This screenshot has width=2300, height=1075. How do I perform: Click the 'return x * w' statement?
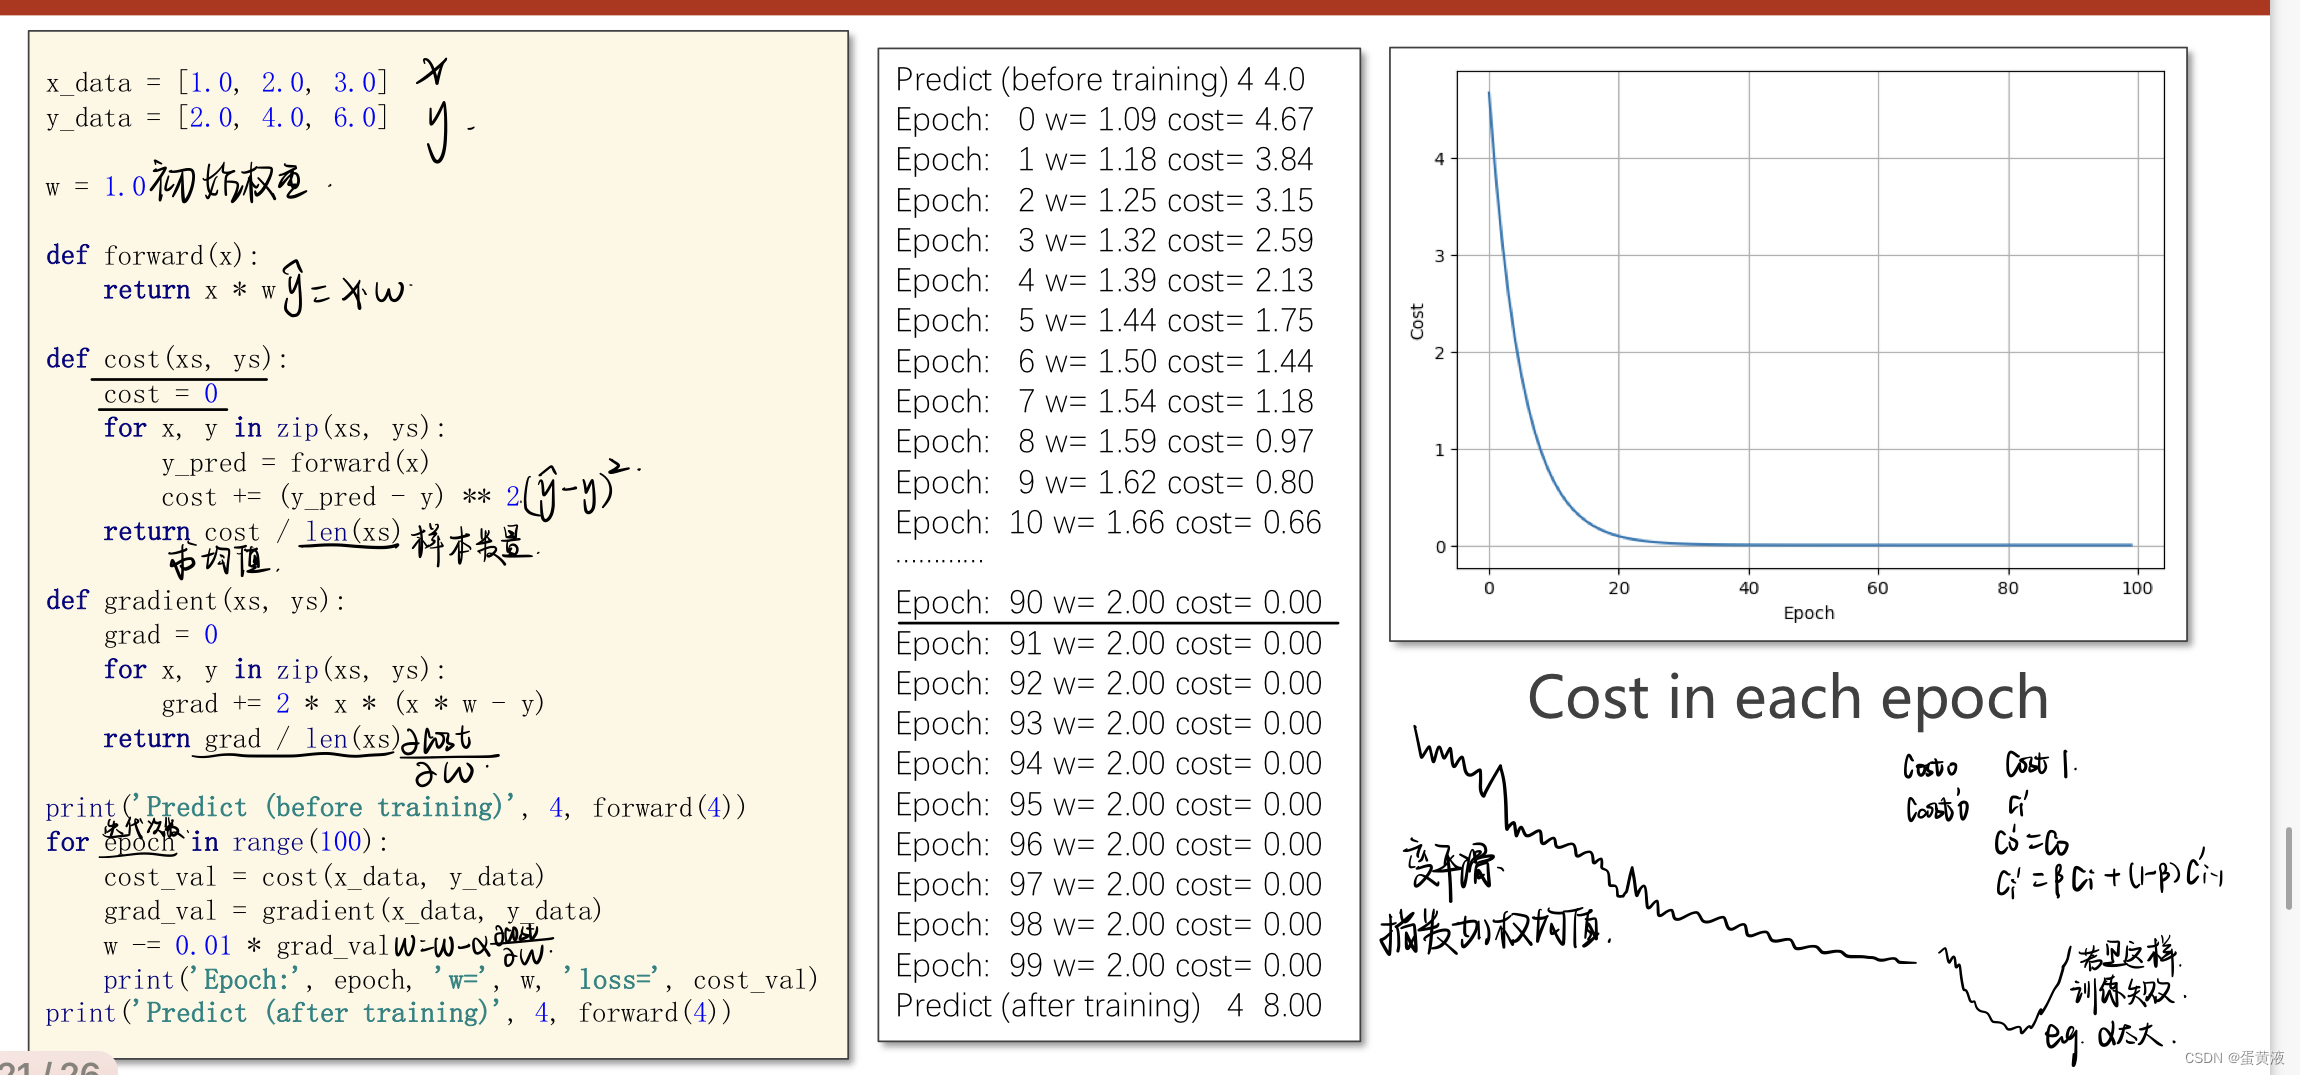pyautogui.click(x=190, y=290)
